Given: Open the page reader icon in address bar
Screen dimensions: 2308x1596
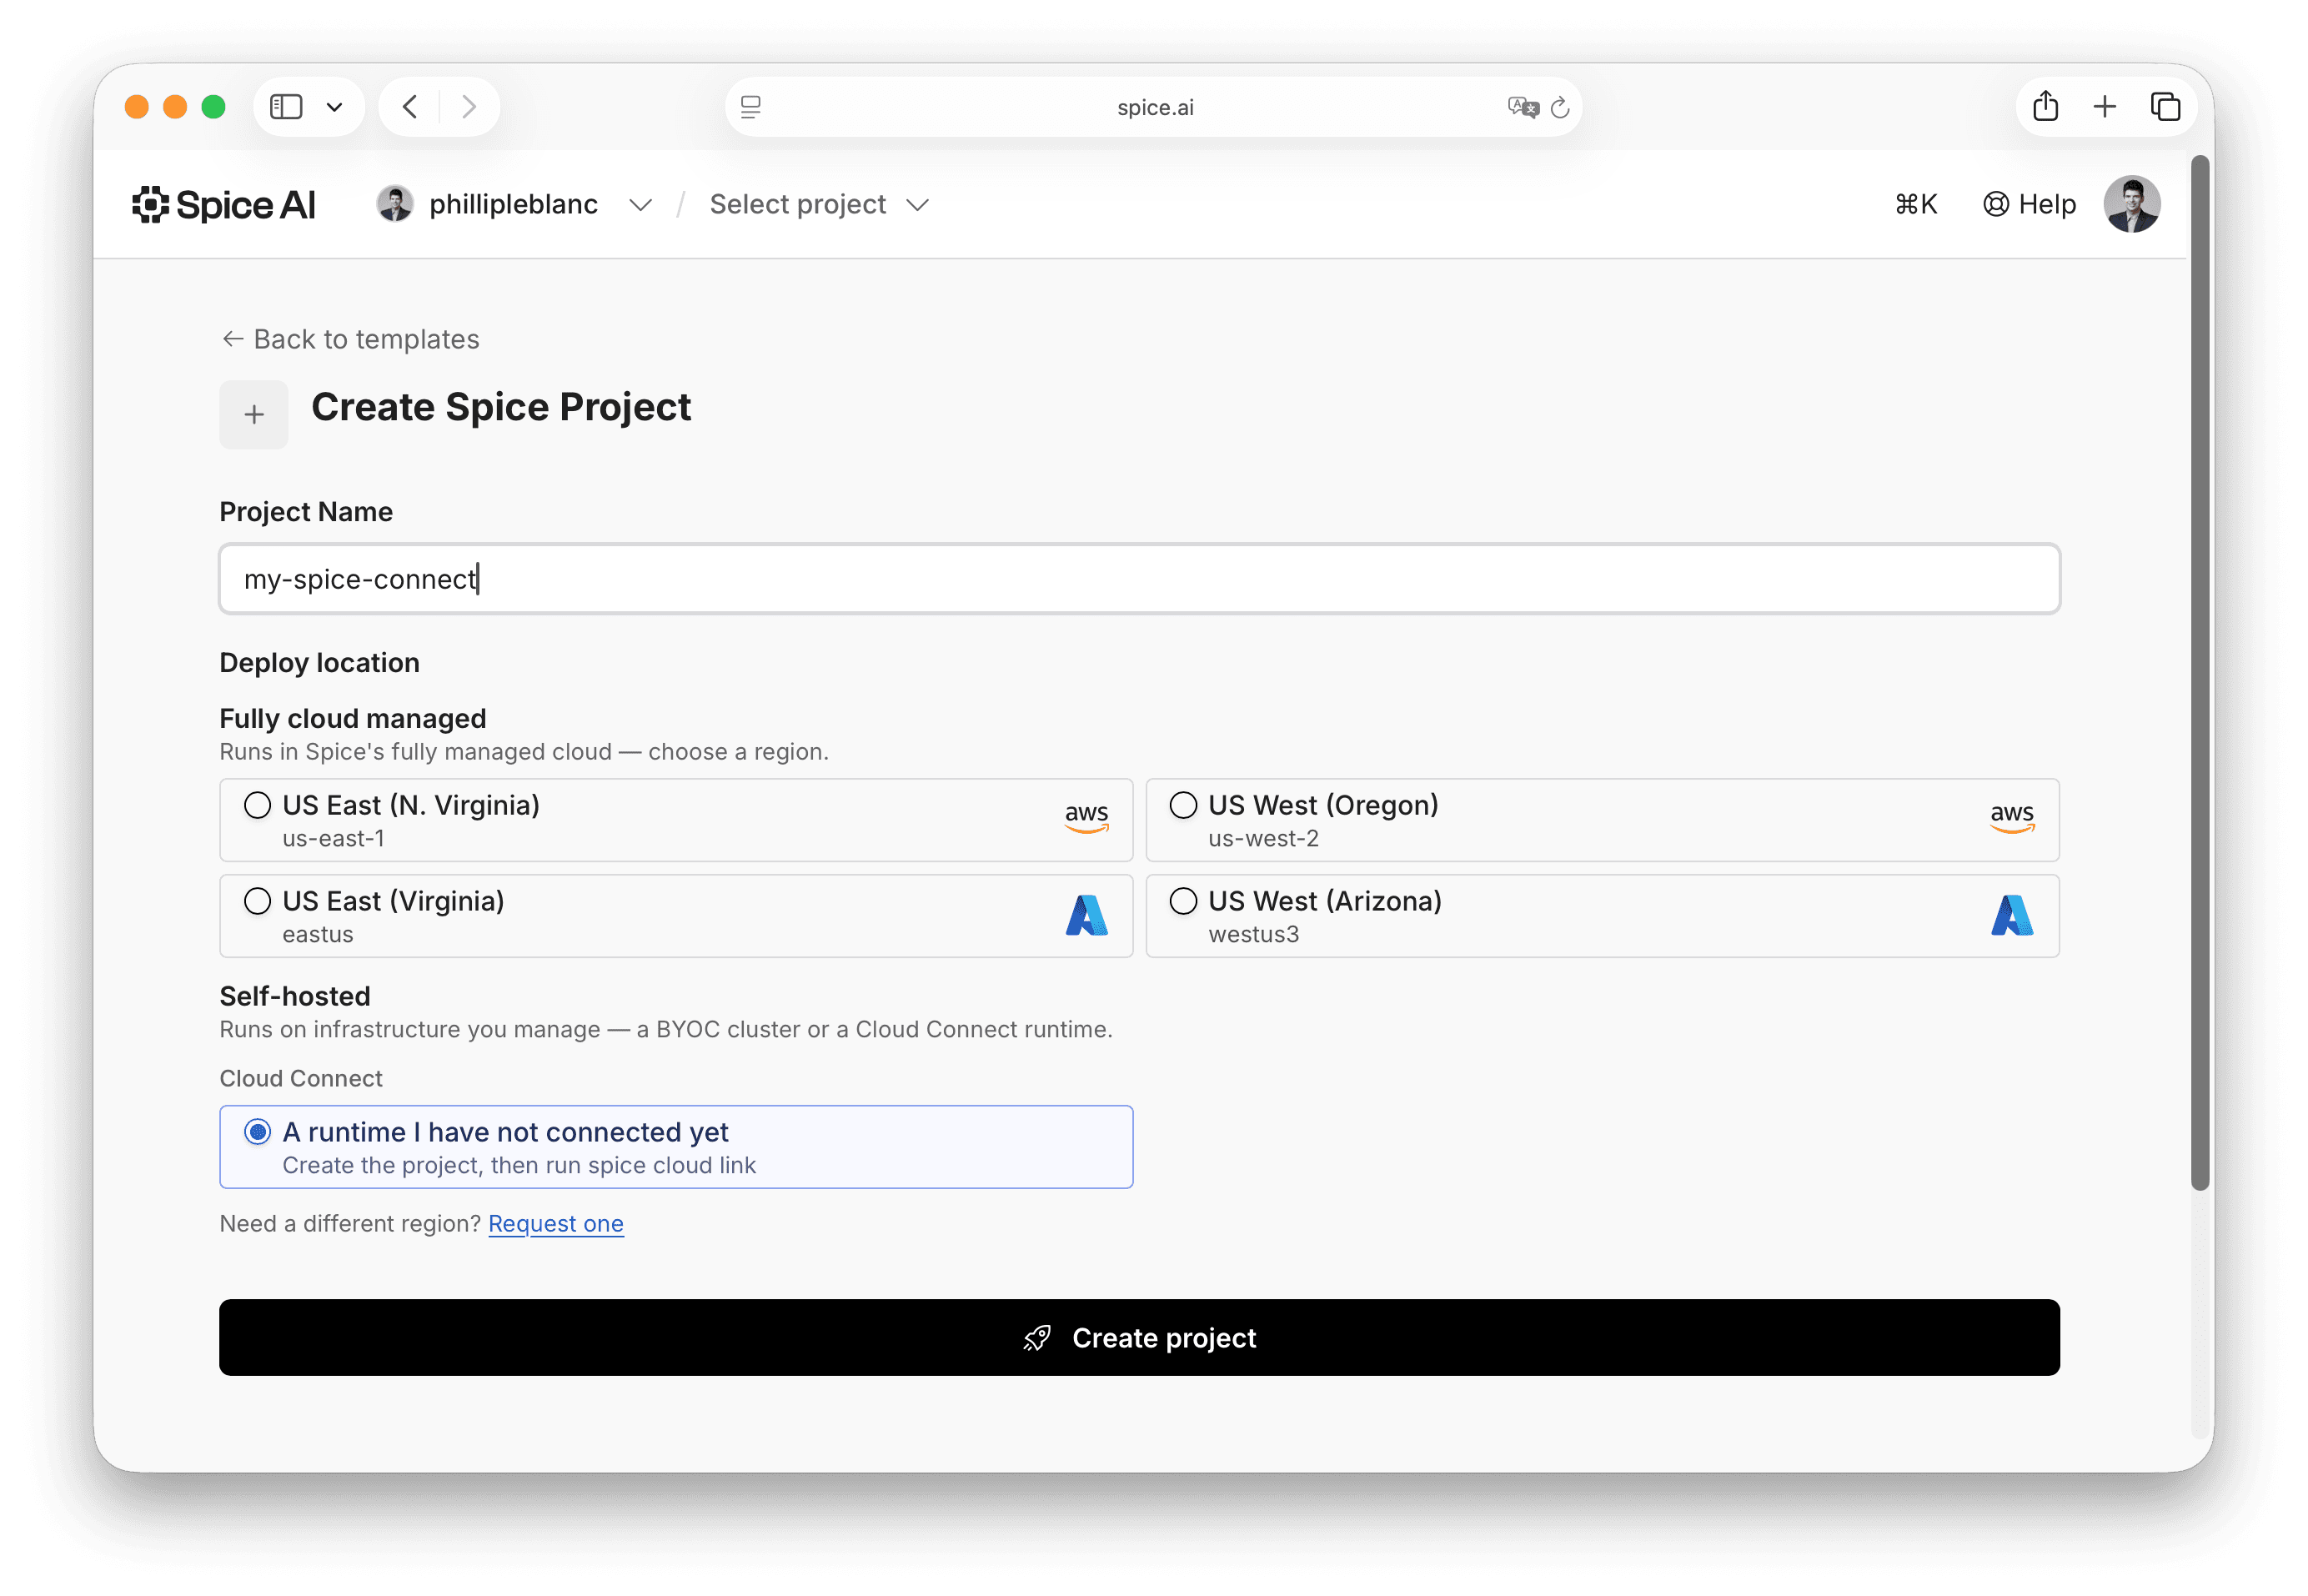Looking at the screenshot, I should coord(751,107).
